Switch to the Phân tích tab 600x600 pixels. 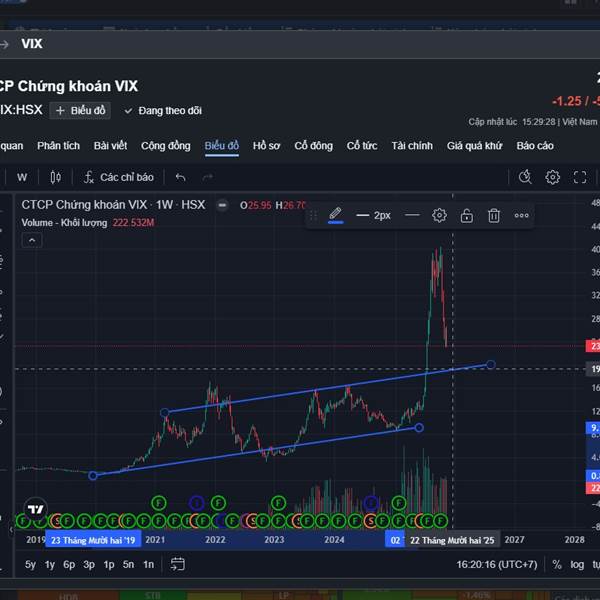(59, 146)
